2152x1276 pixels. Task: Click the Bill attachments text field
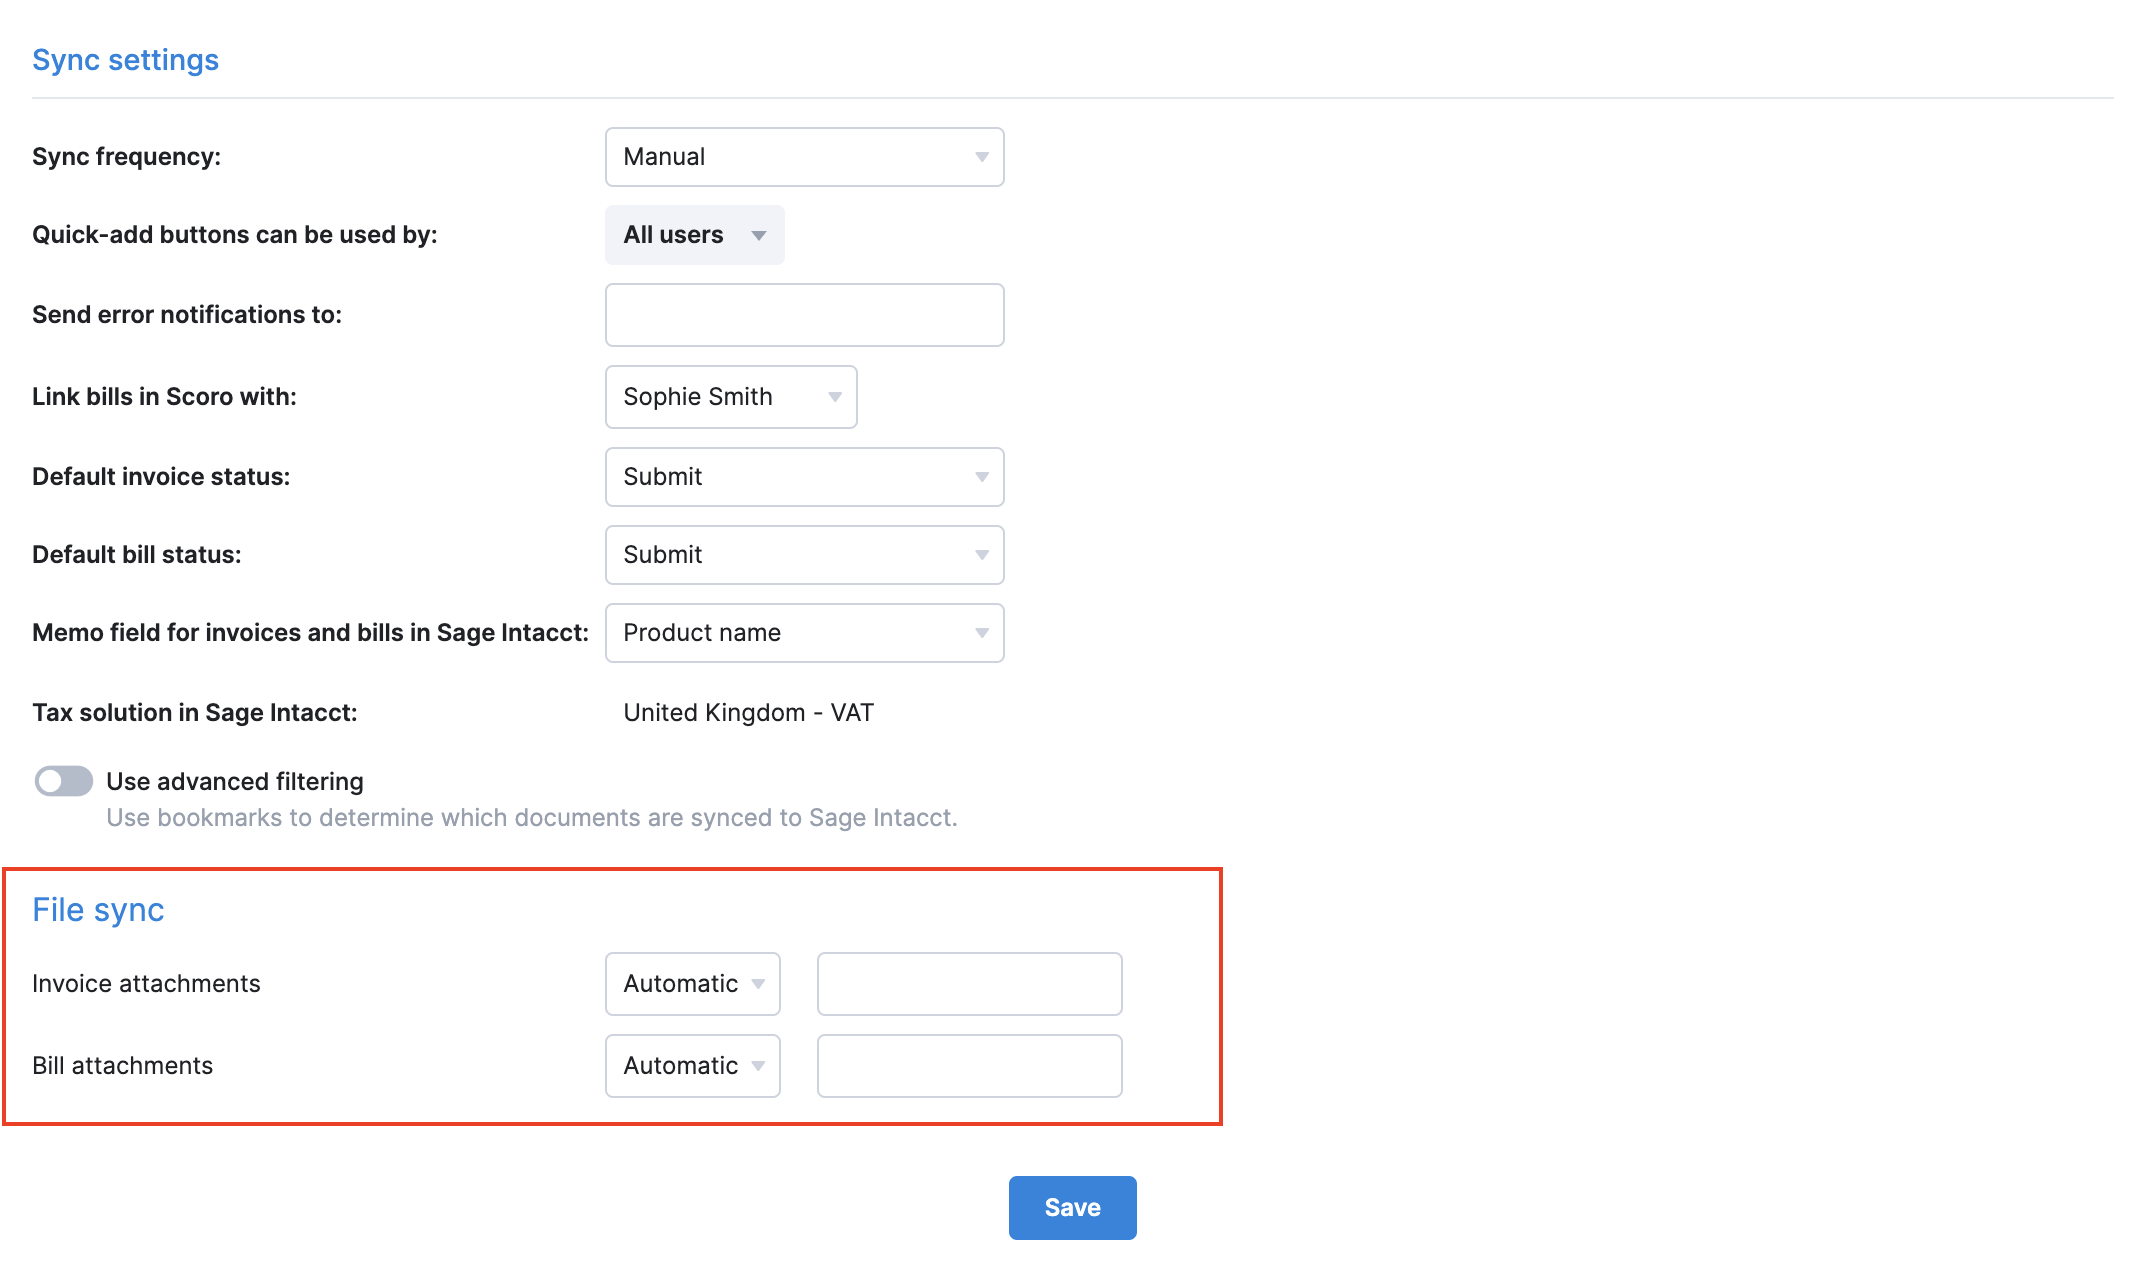pyautogui.click(x=968, y=1065)
